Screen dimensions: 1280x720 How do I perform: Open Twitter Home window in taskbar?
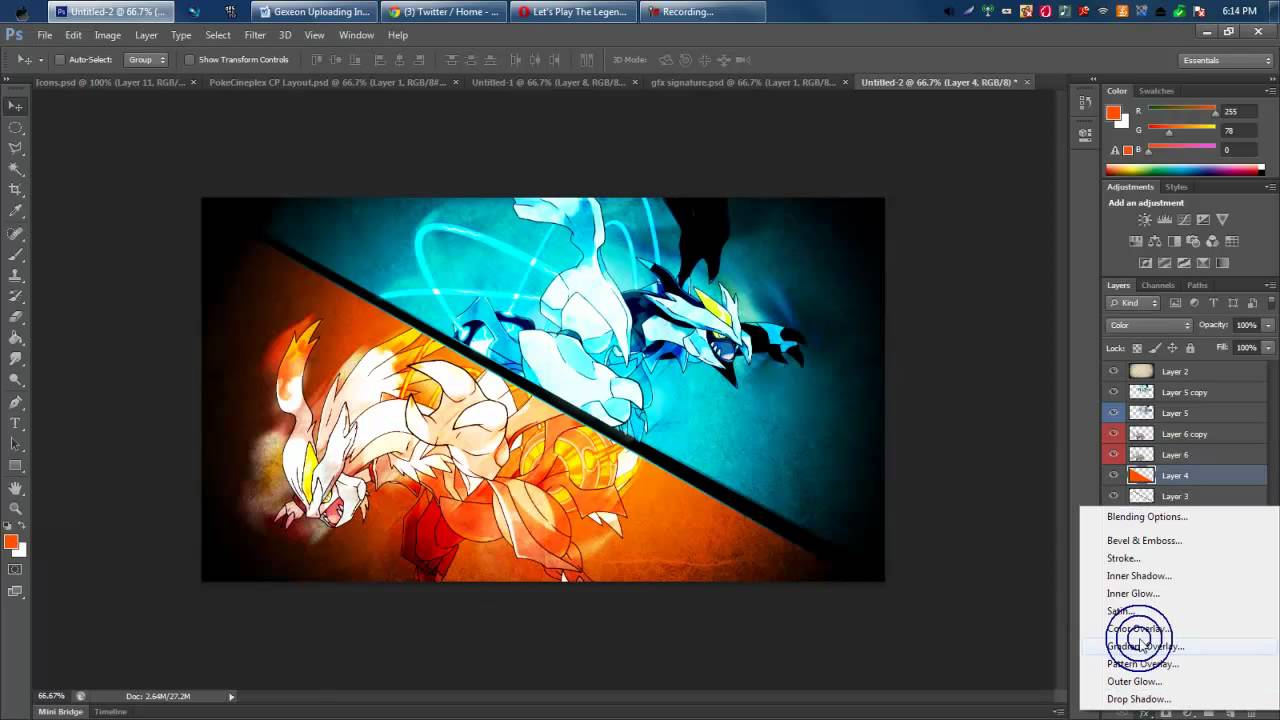(444, 12)
